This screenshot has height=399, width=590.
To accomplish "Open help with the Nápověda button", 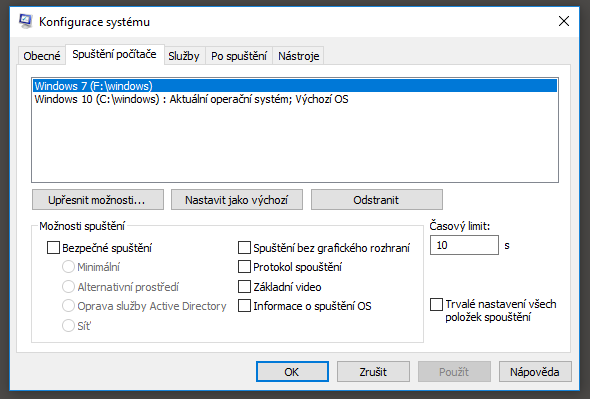I will tap(535, 372).
